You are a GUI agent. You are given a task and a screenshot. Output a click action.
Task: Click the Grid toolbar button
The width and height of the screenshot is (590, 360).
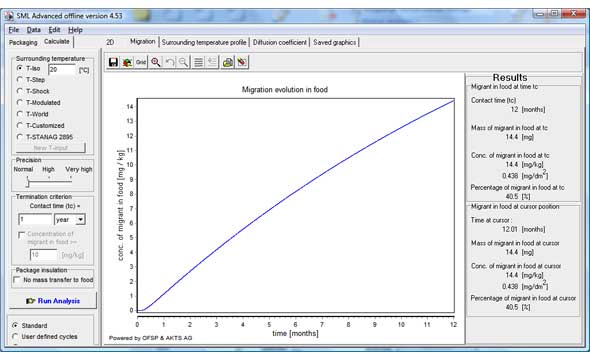[x=141, y=62]
